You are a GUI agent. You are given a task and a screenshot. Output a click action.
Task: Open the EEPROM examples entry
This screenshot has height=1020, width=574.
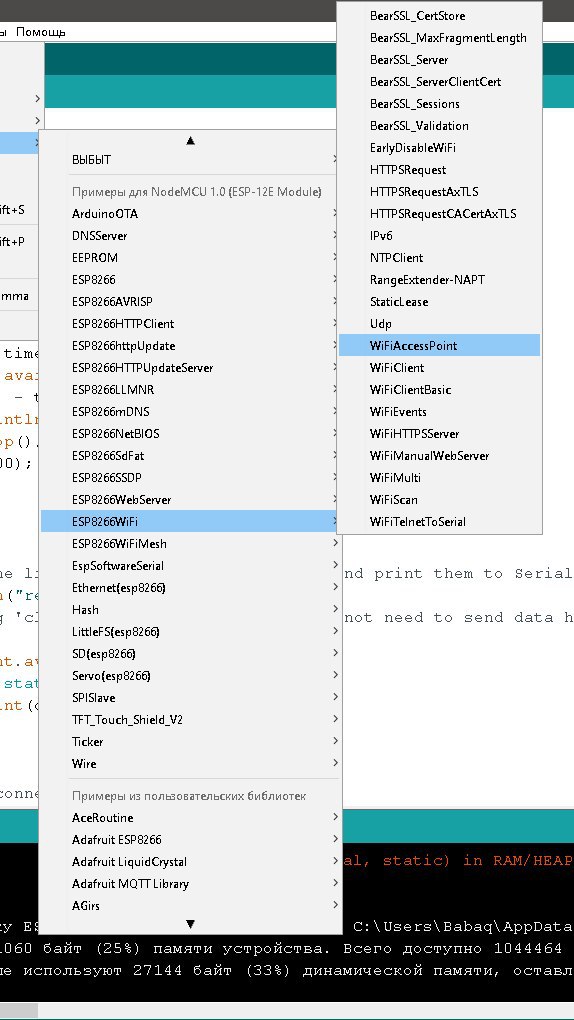190,258
